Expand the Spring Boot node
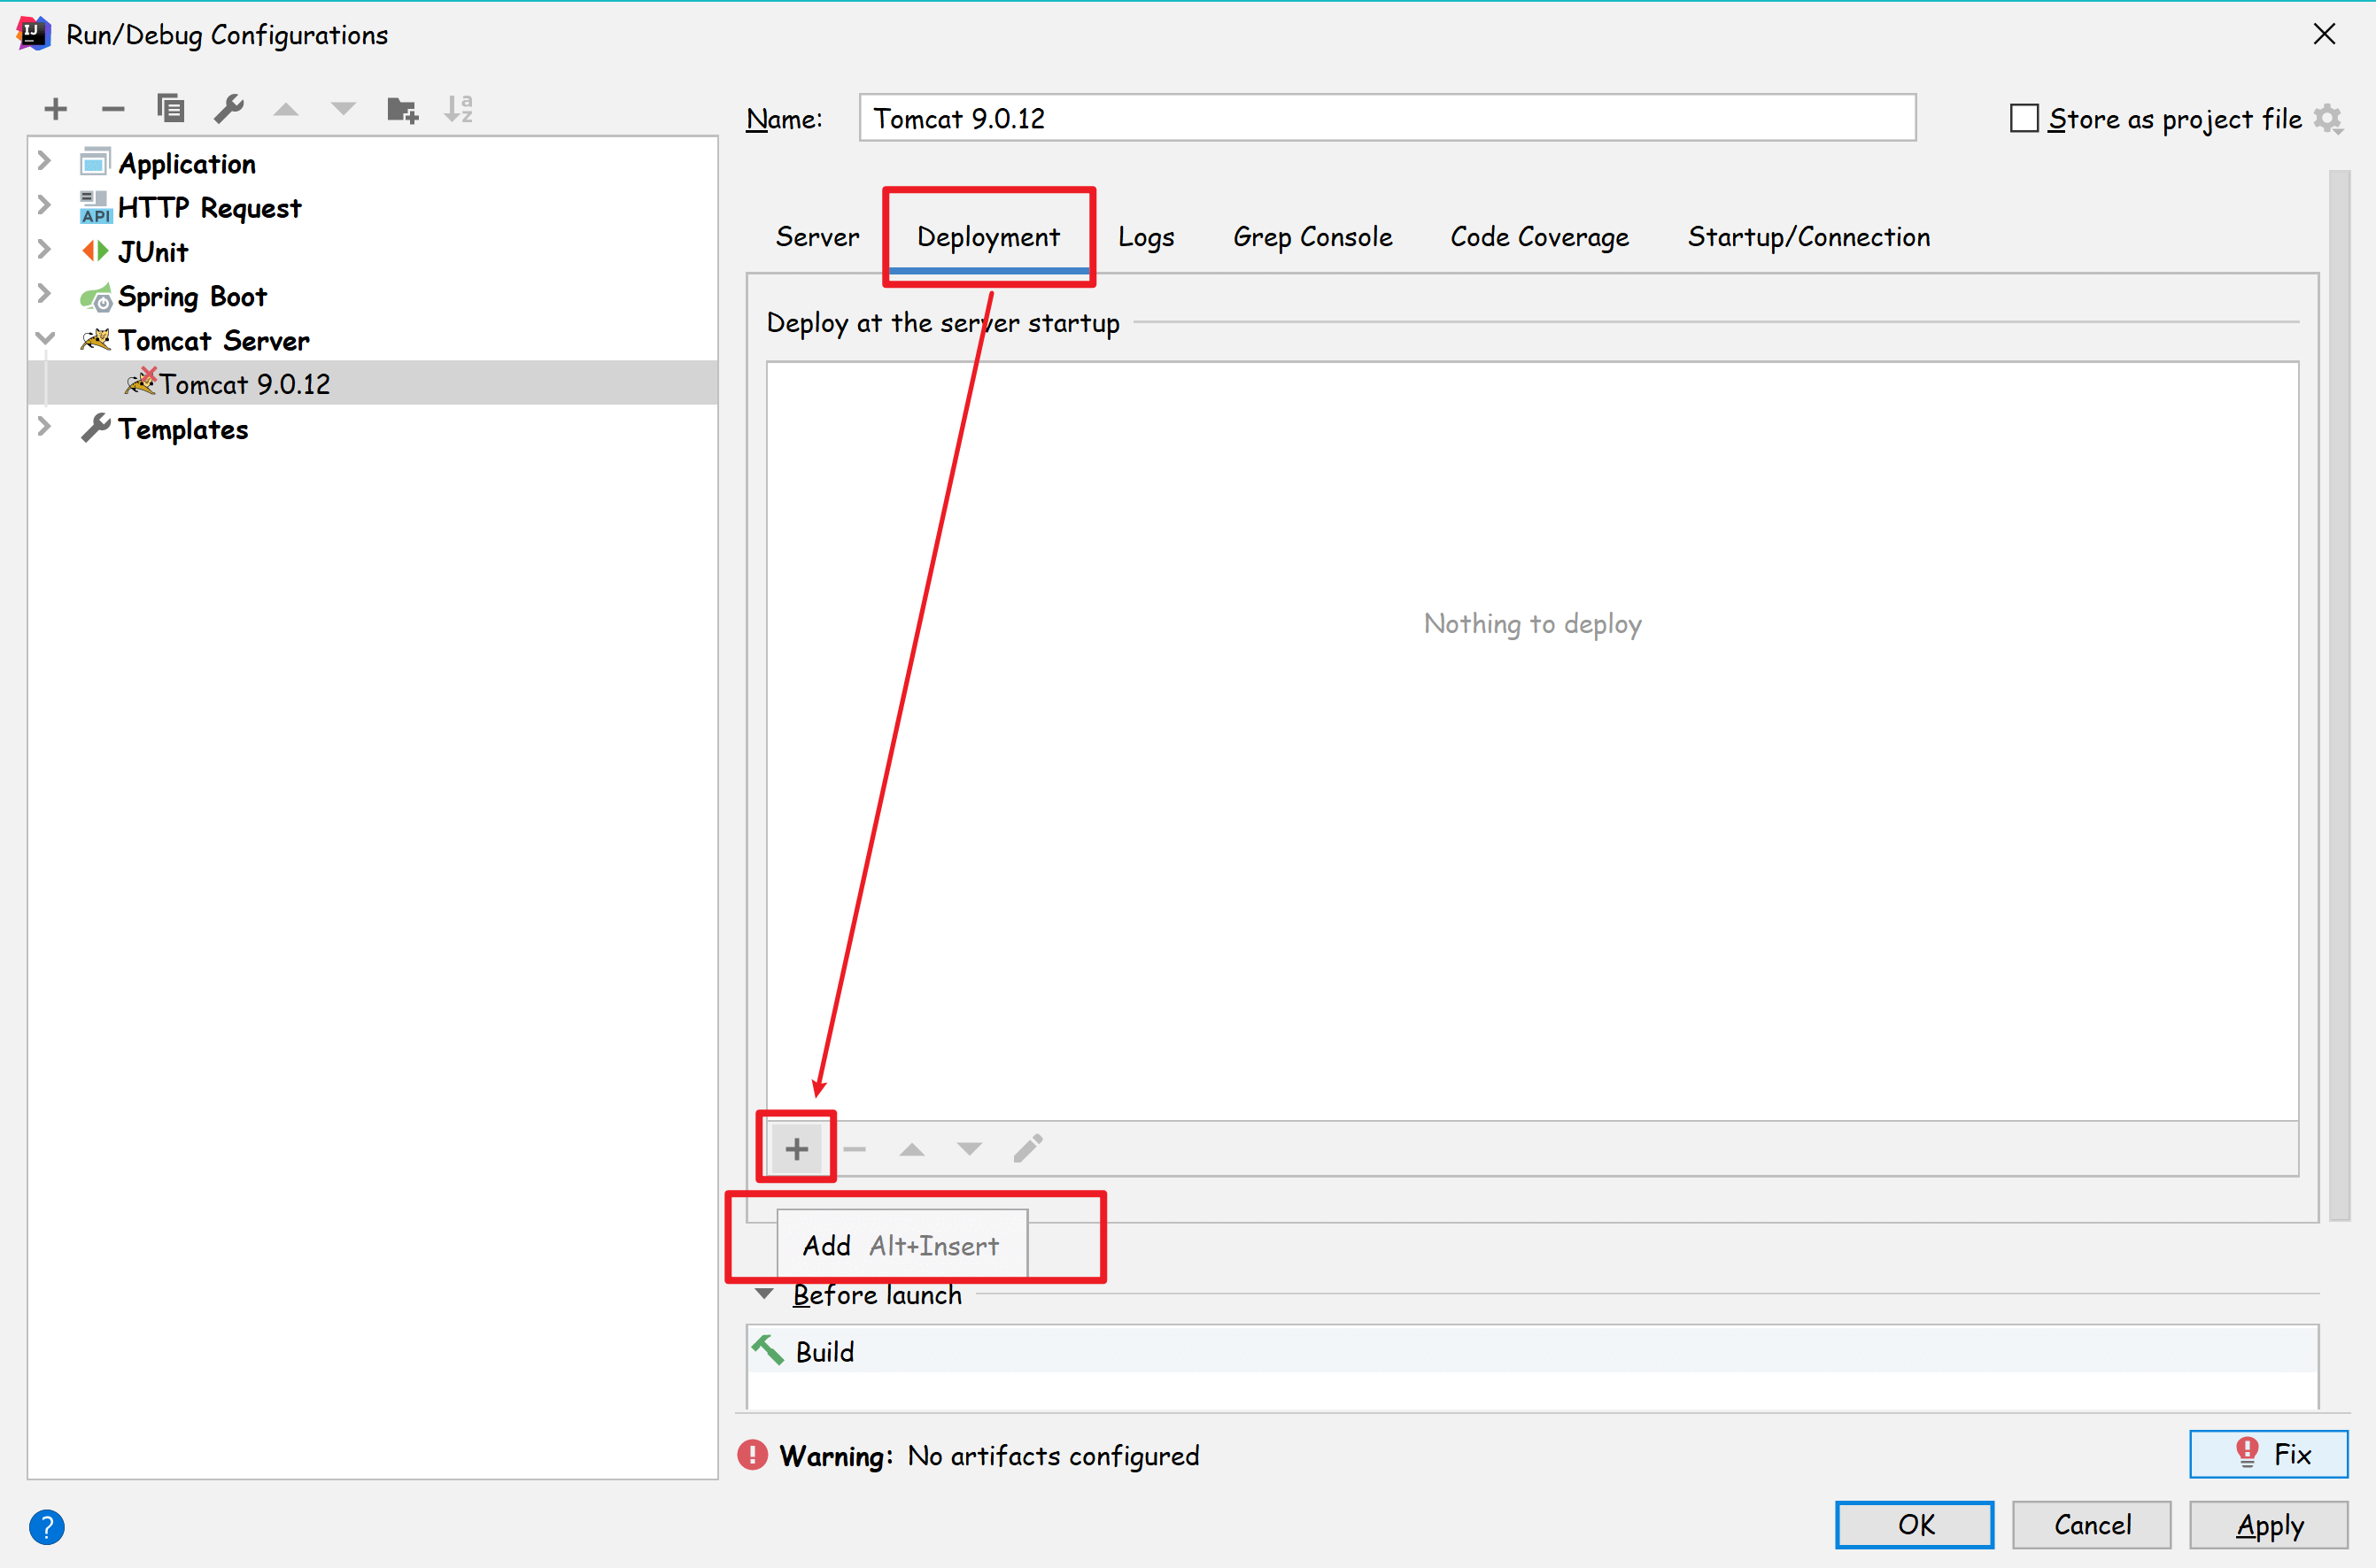The width and height of the screenshot is (2376, 1568). pos(44,294)
